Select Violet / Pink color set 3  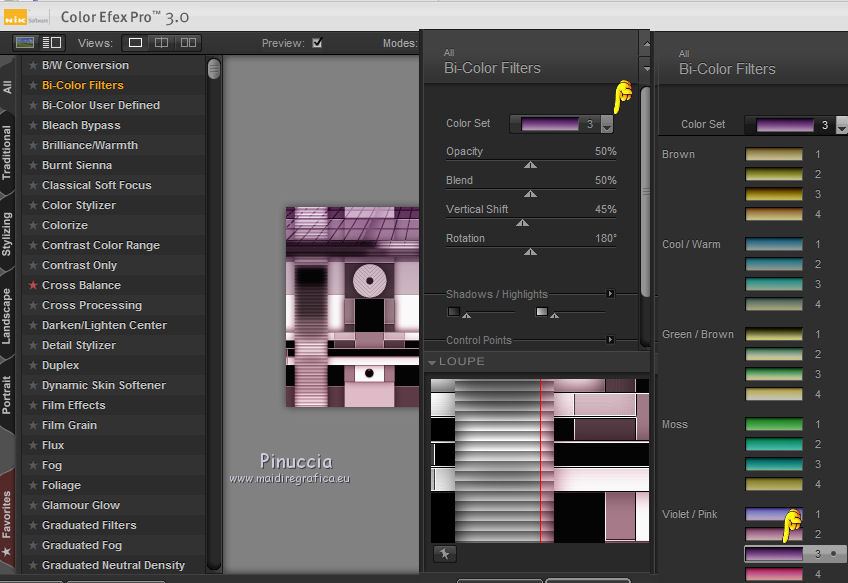pos(774,553)
